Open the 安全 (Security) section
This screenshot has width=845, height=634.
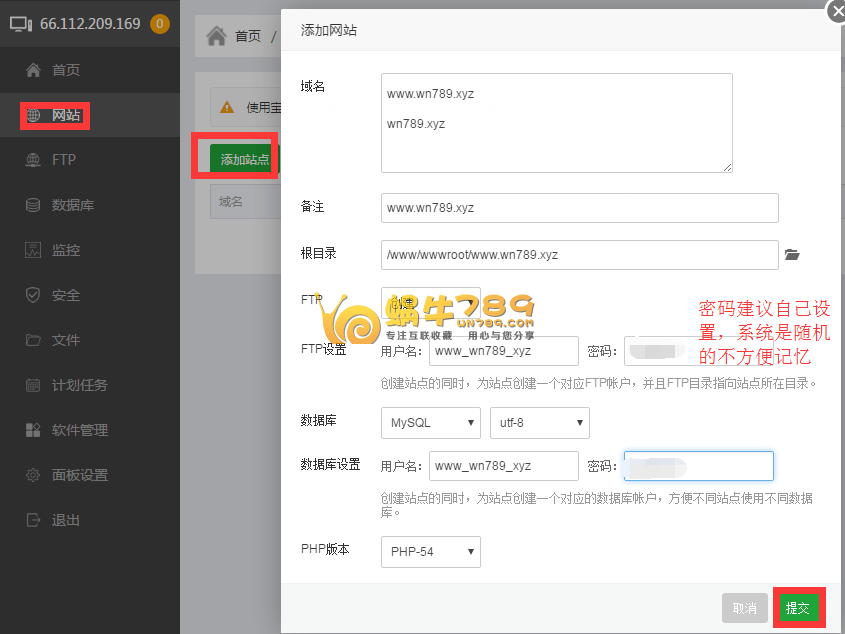59,295
